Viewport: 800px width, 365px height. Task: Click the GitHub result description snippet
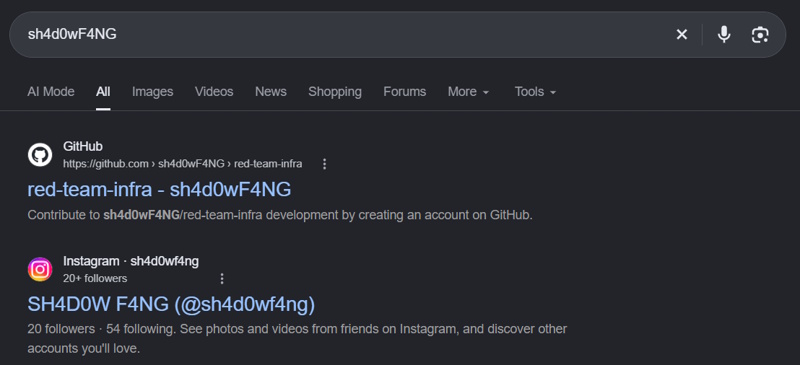[x=280, y=215]
